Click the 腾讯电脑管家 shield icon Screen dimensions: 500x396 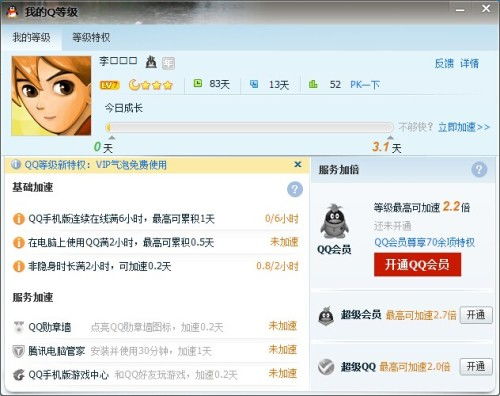pos(18,351)
